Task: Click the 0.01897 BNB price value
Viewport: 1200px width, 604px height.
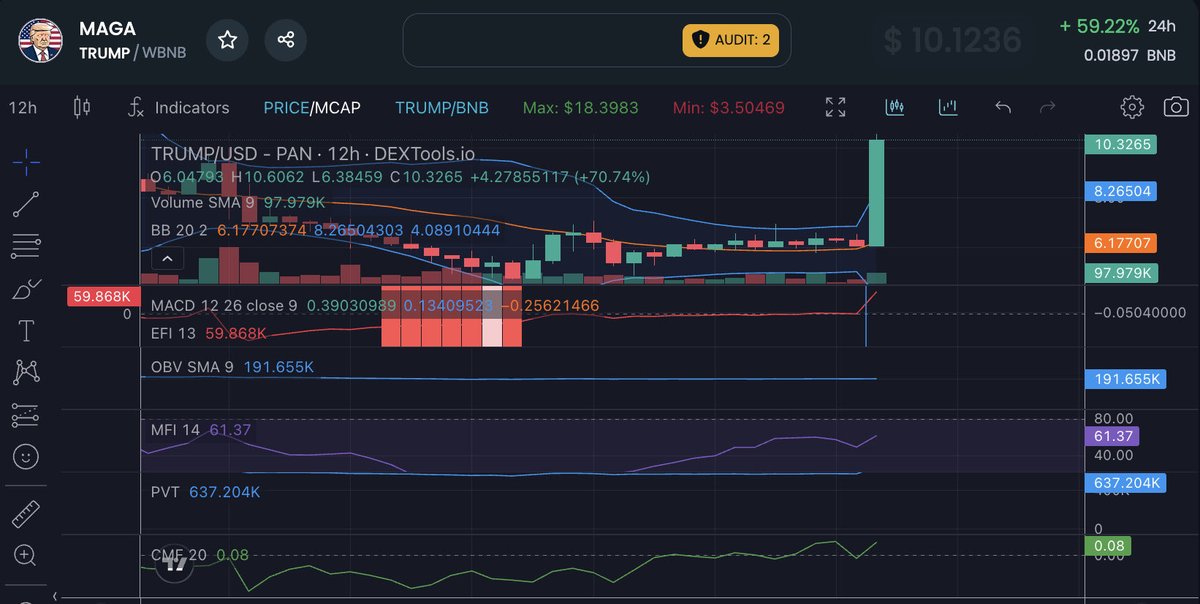Action: coord(1111,55)
